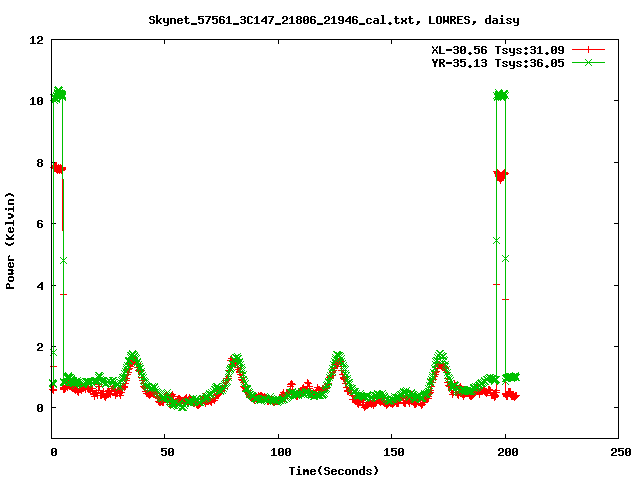640x480 pixels.
Task: Click the green line sample for YR legend
Action: point(588,62)
